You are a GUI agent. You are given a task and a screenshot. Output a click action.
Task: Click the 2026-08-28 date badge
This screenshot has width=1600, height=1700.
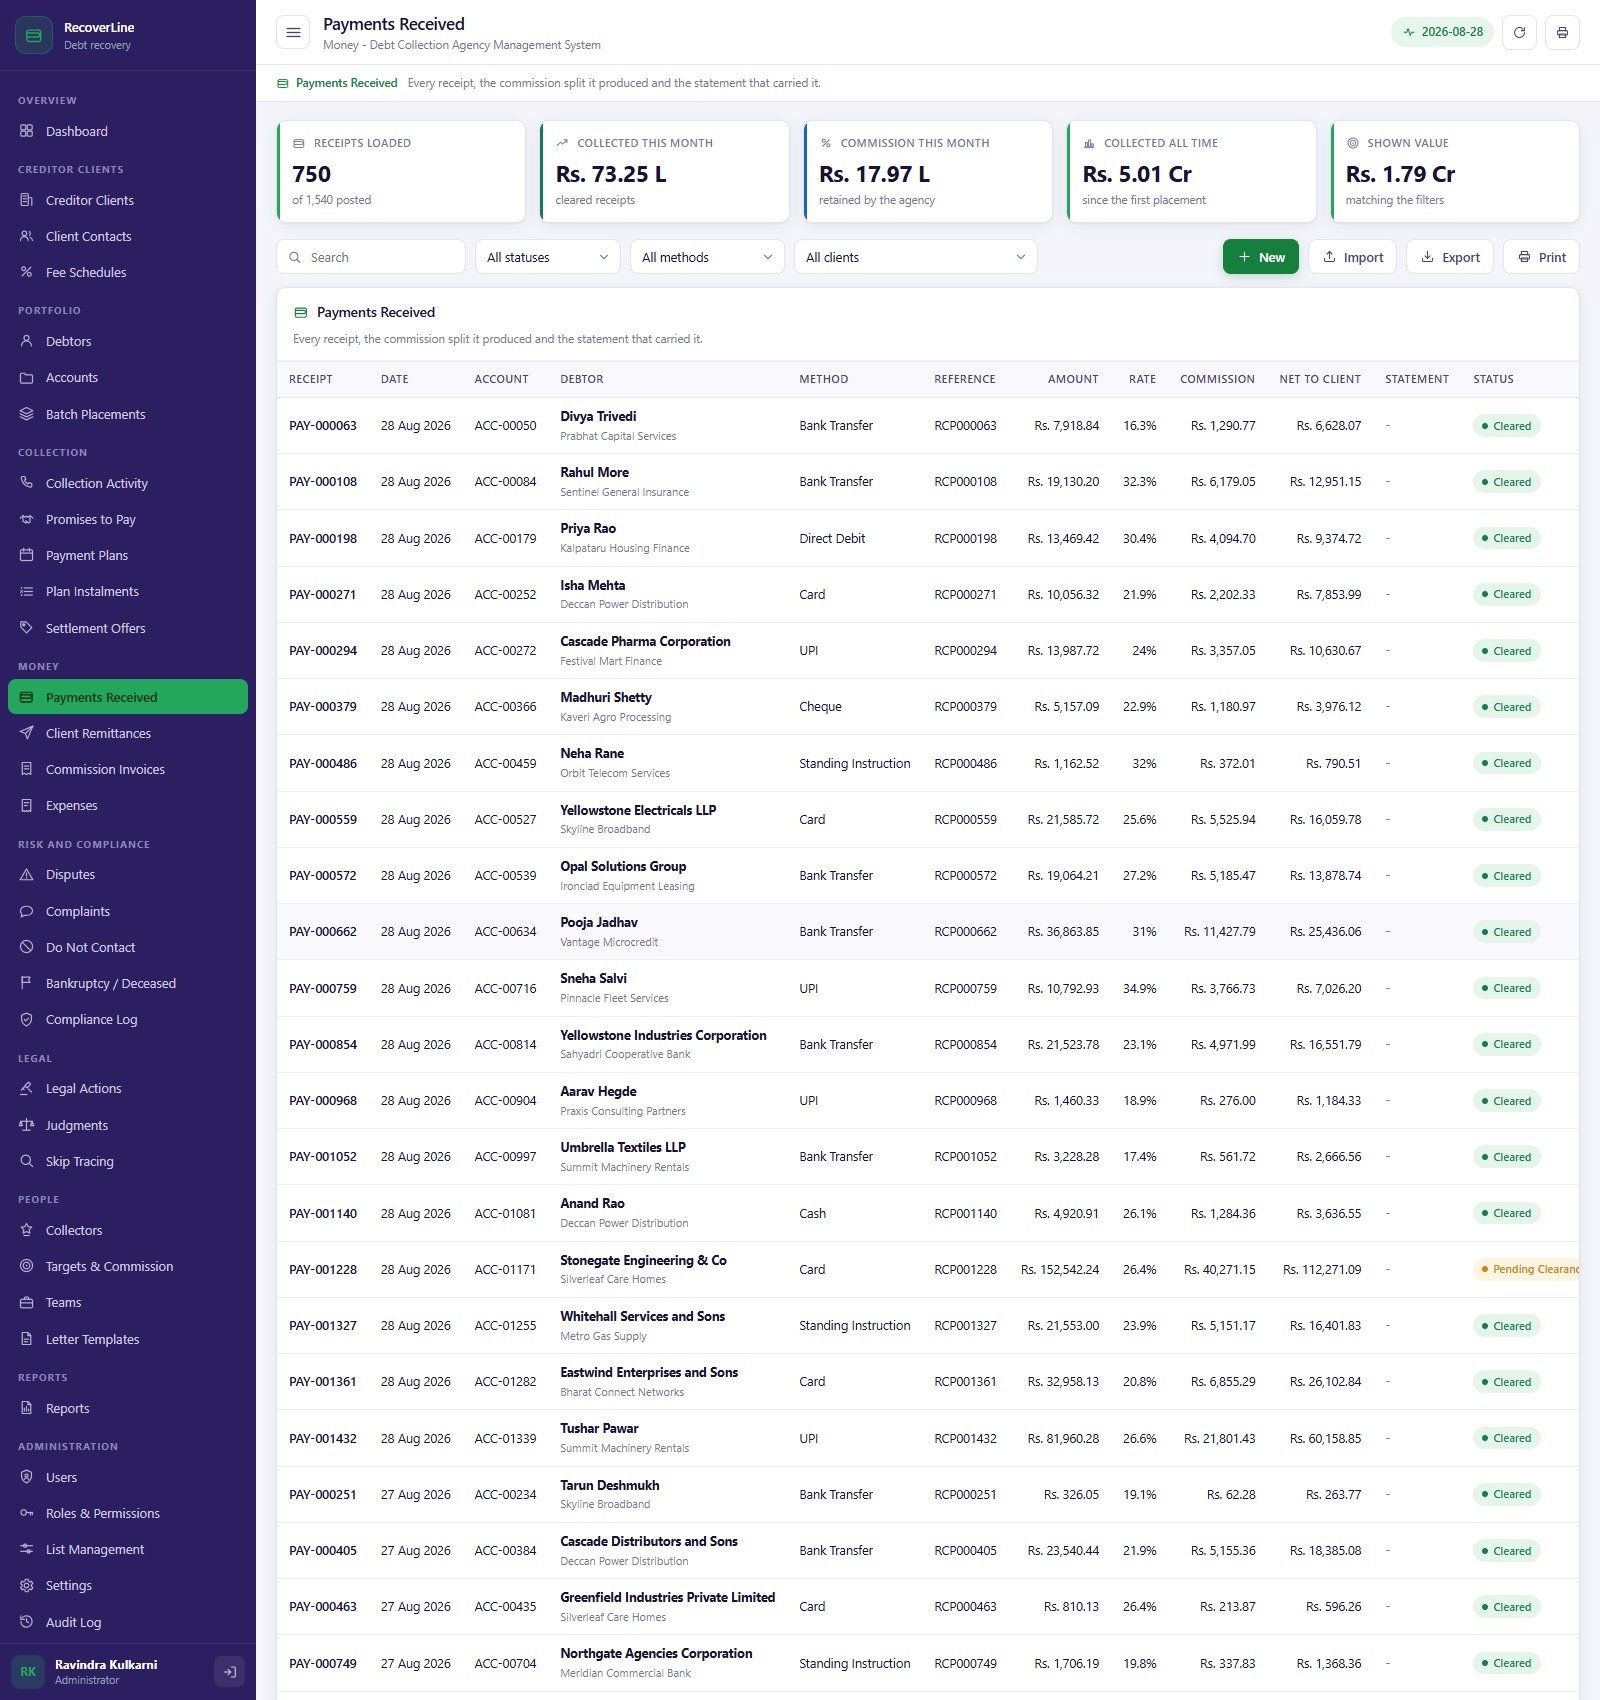pyautogui.click(x=1442, y=32)
